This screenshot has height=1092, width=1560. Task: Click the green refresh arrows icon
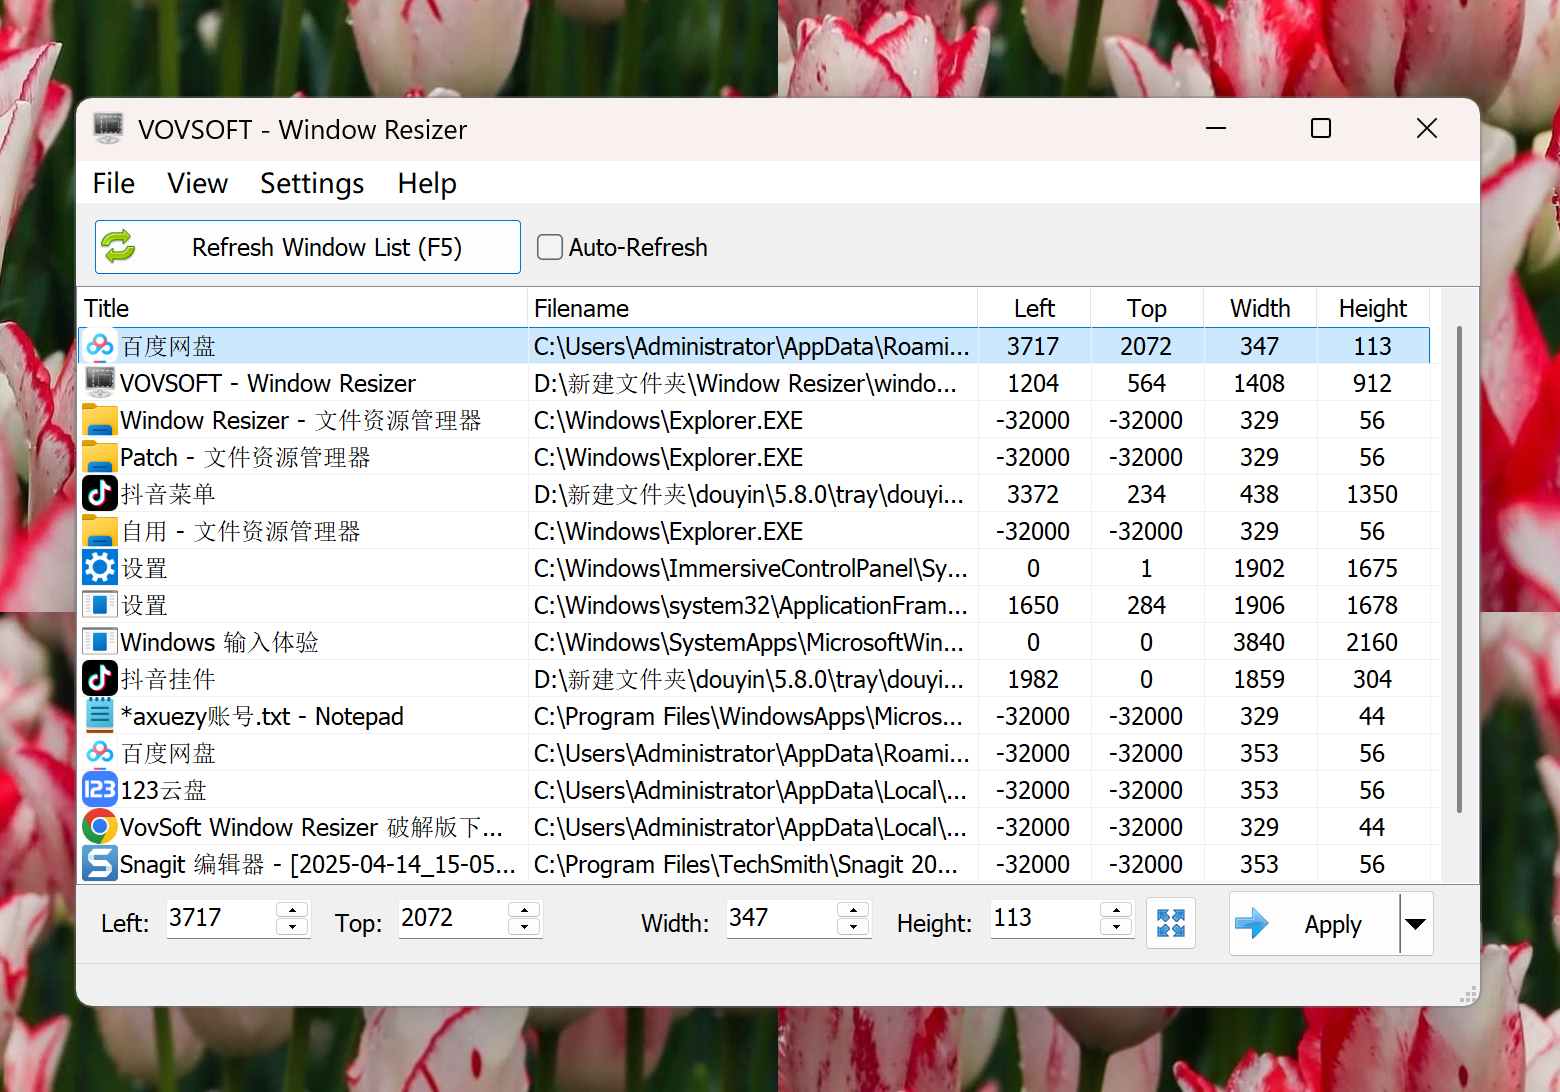point(119,246)
